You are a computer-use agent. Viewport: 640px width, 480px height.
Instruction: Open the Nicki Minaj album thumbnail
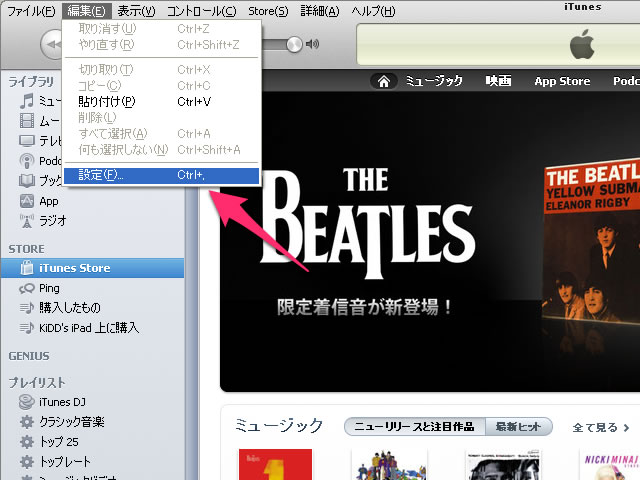(x=610, y=464)
